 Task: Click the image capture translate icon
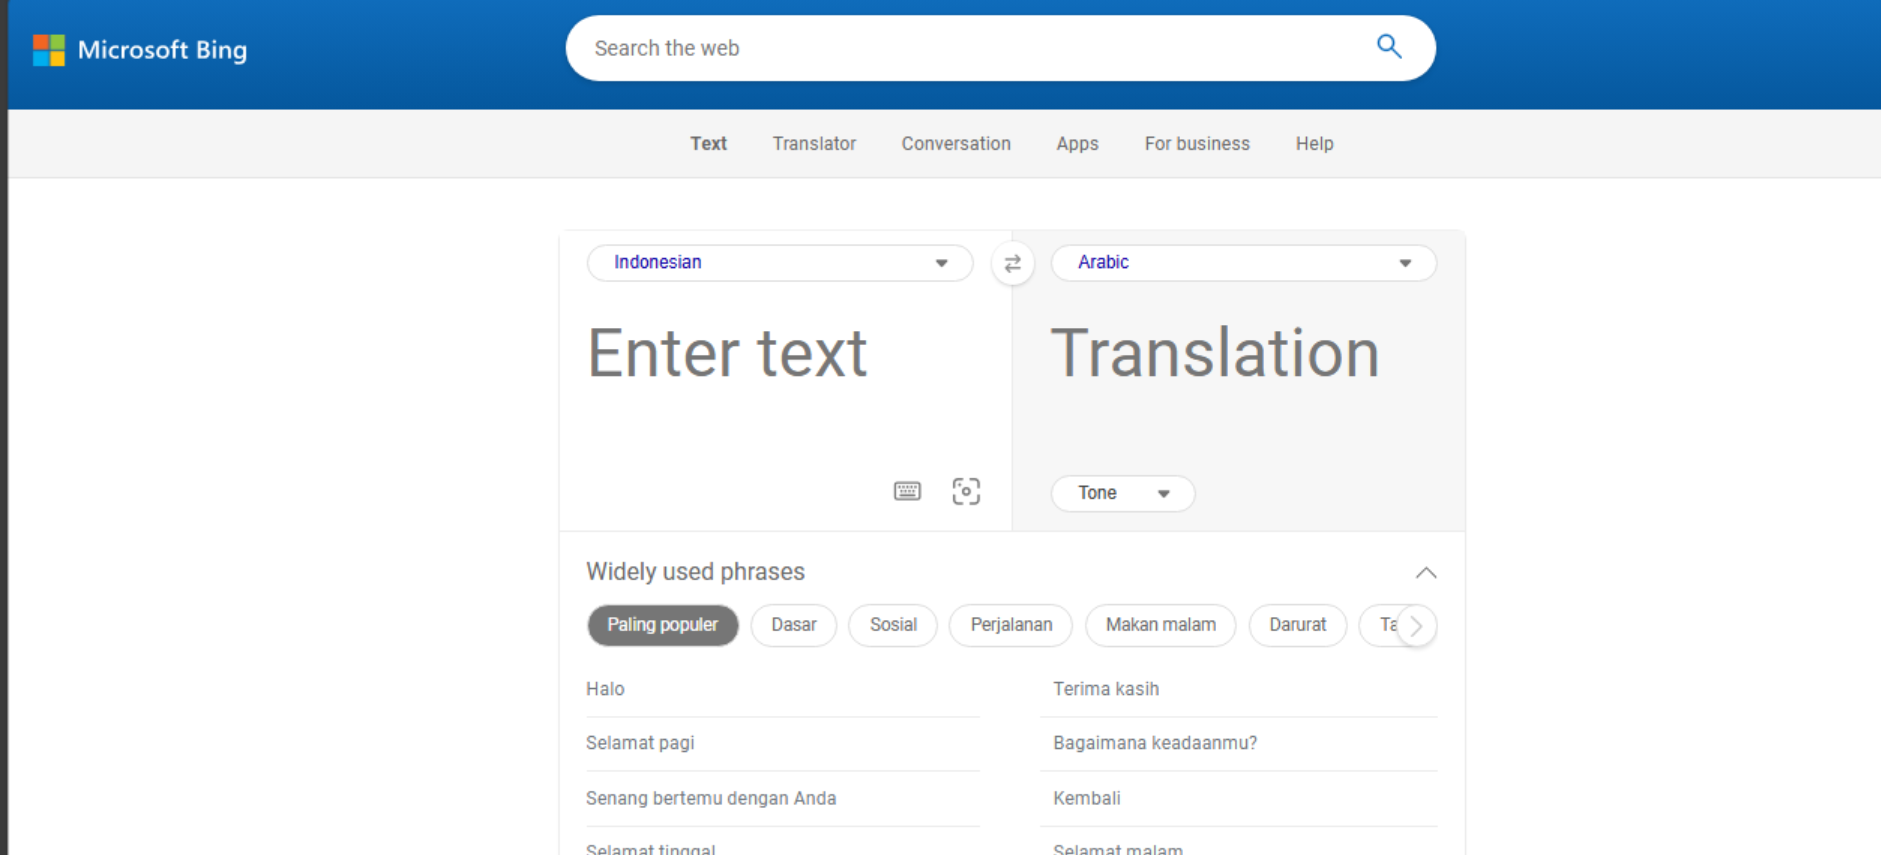966,491
